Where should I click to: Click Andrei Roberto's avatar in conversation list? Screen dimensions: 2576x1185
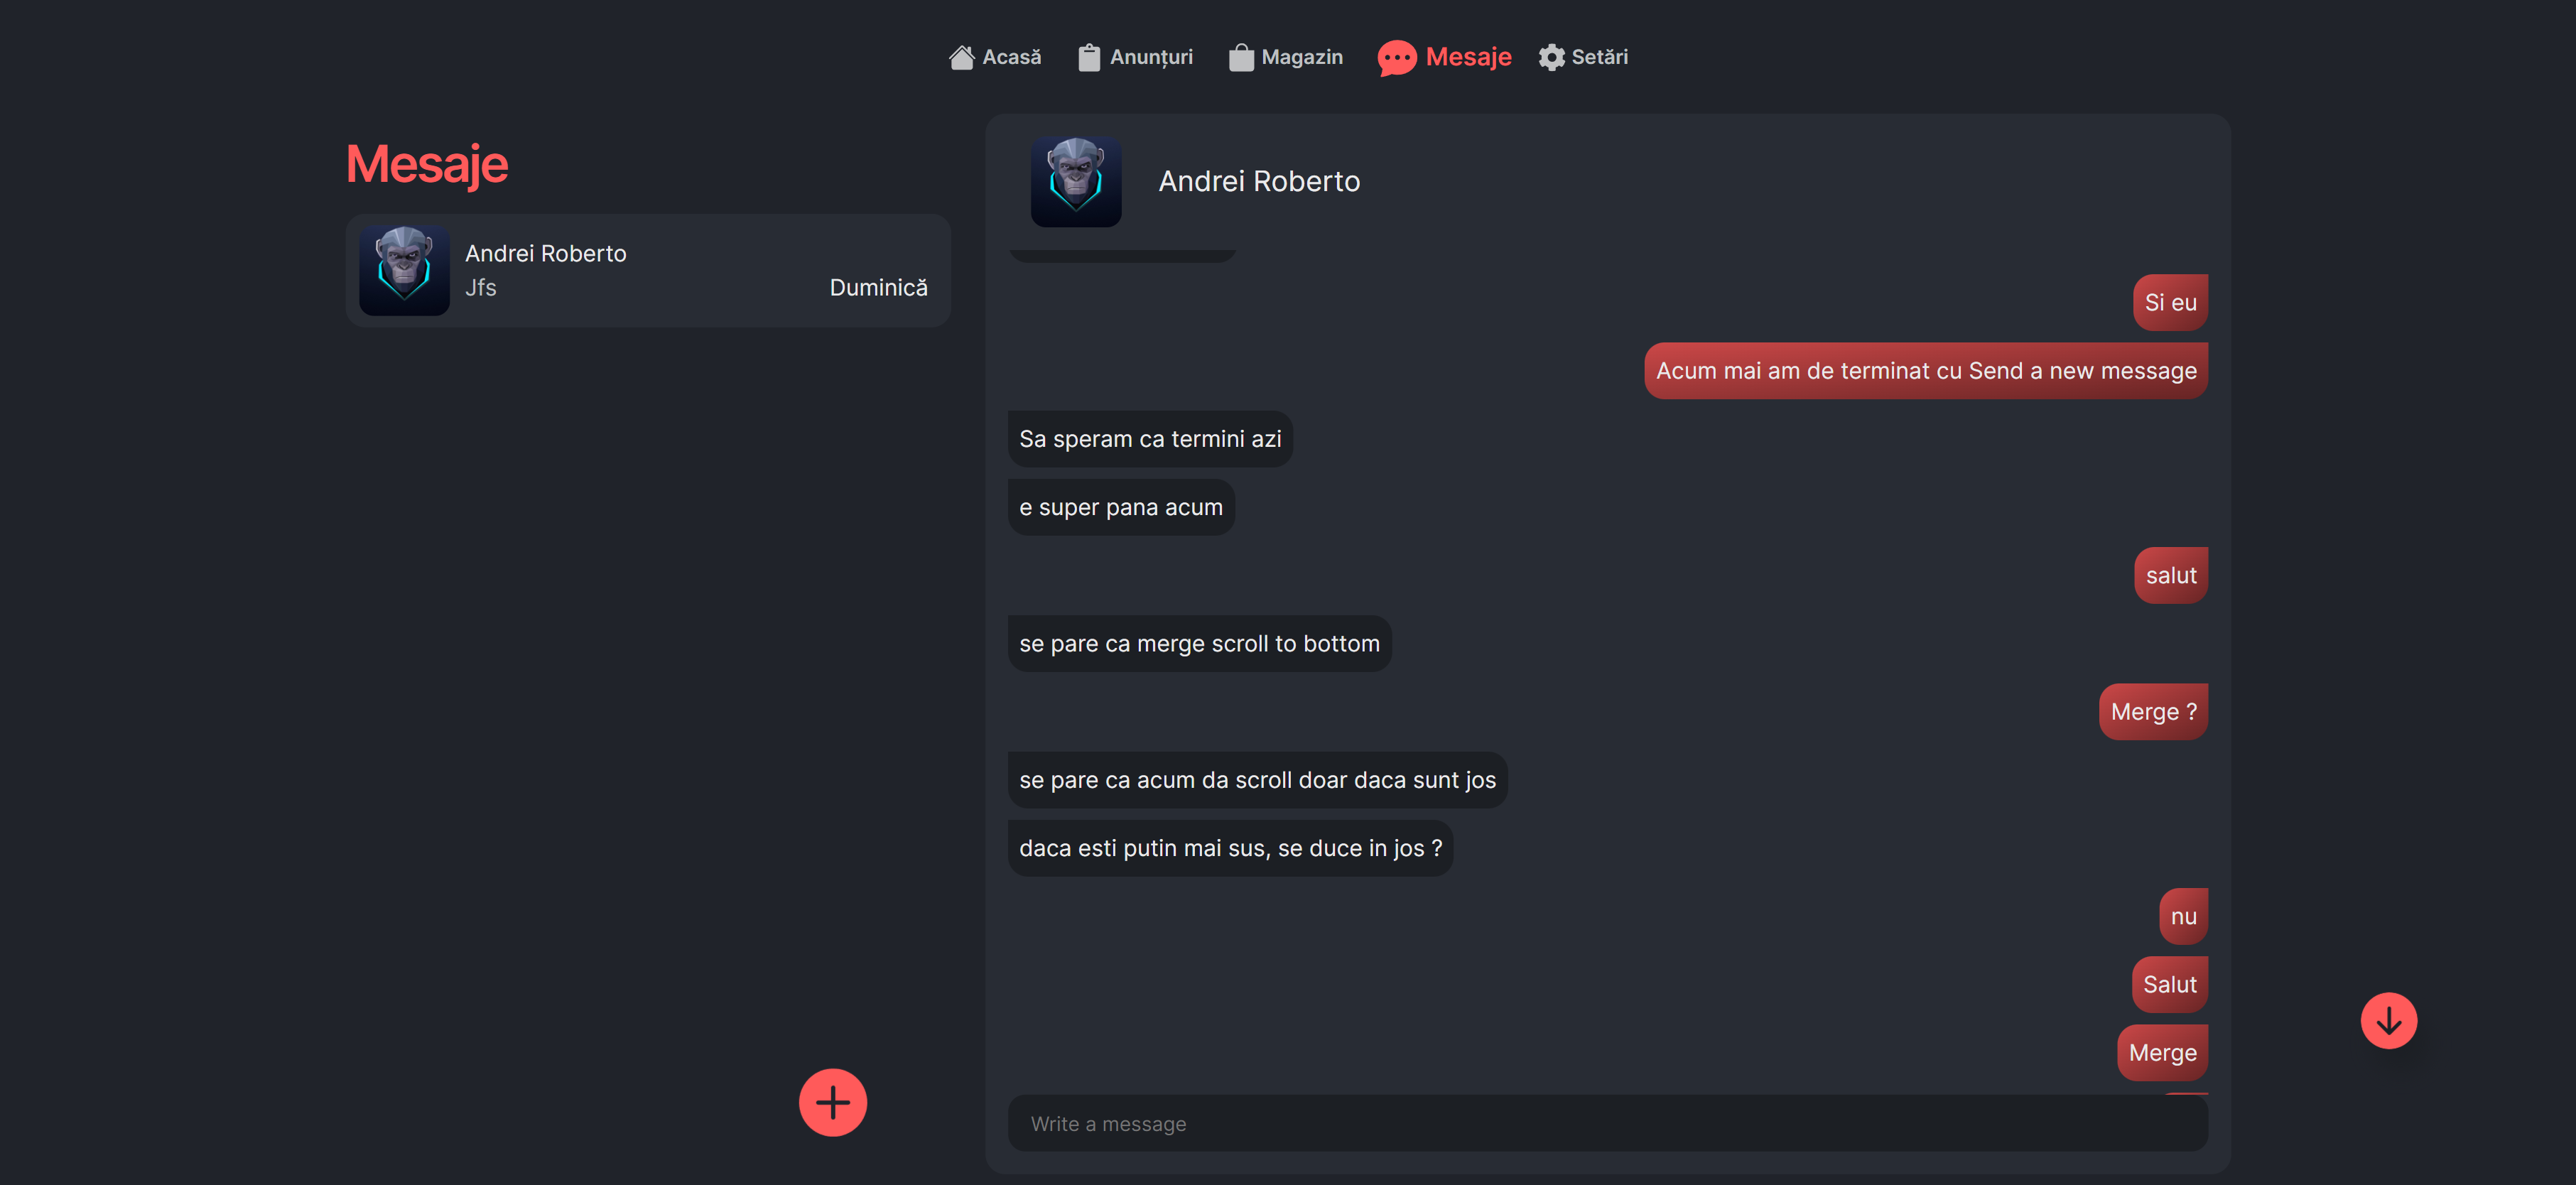[404, 271]
